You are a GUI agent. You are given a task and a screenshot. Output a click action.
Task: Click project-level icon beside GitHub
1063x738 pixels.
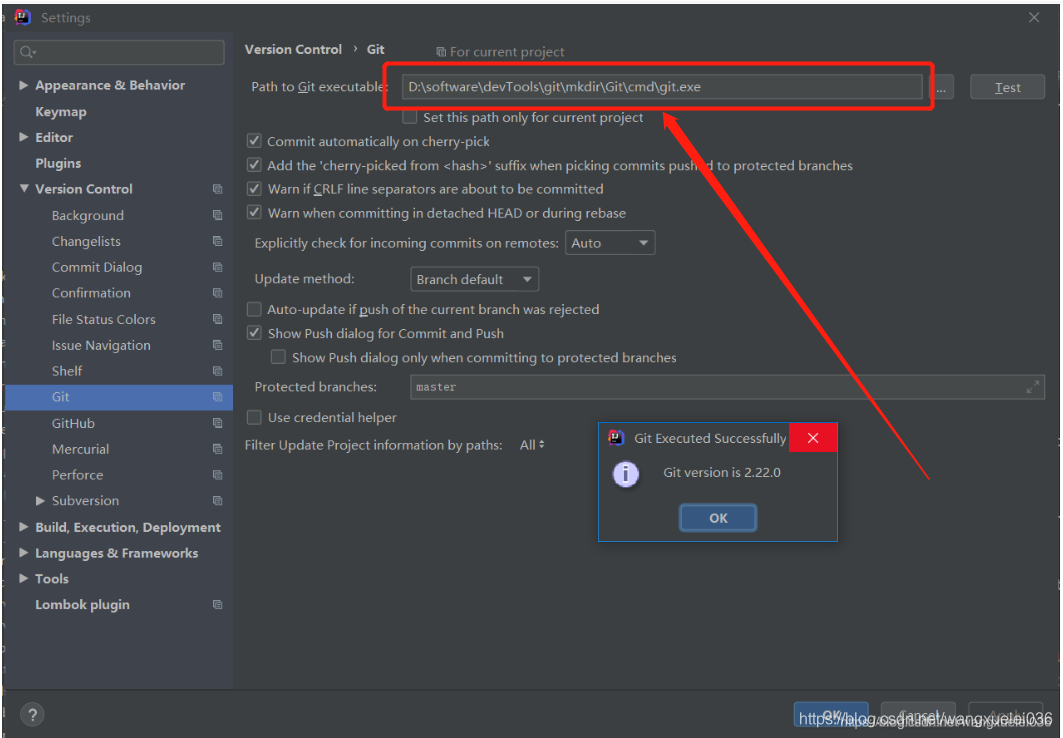click(x=217, y=423)
